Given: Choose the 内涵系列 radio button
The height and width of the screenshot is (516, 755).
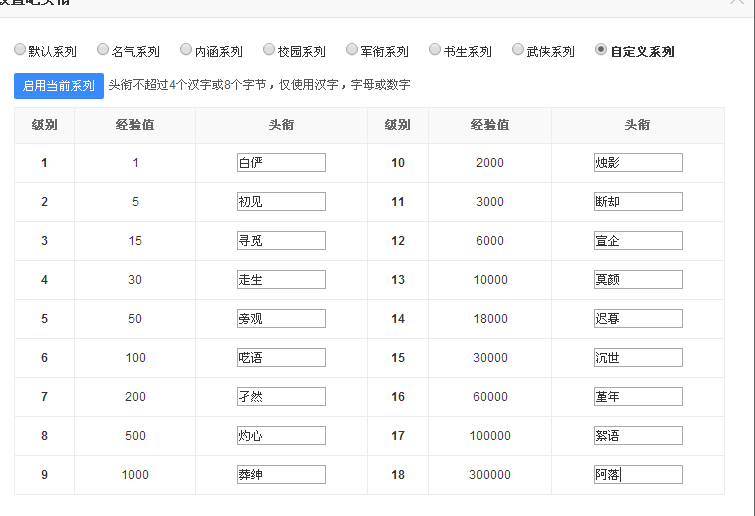Looking at the screenshot, I should pos(186,49).
